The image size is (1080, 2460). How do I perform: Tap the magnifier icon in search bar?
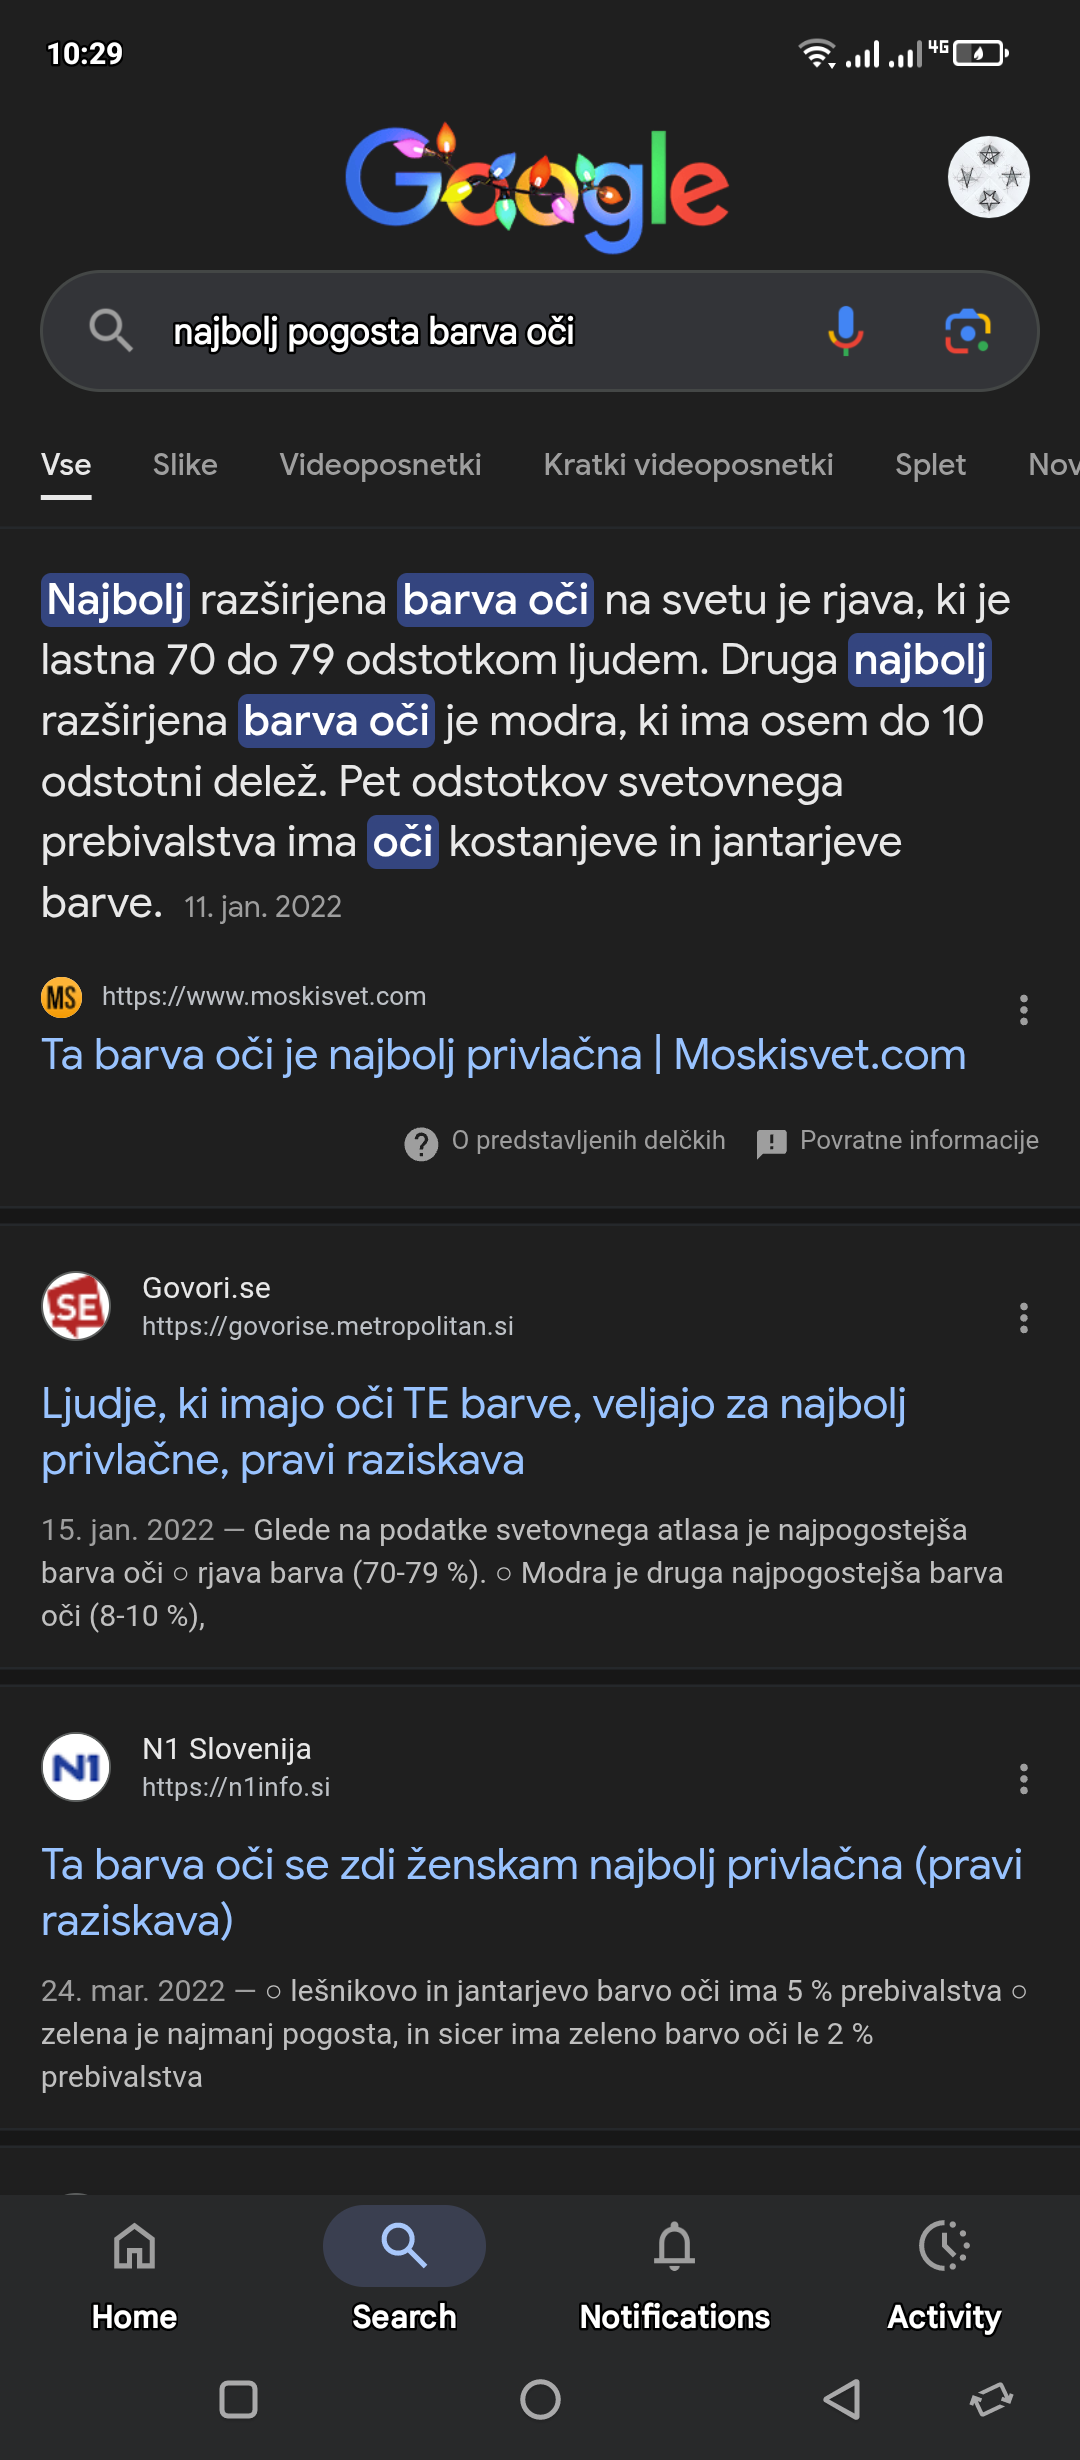point(110,331)
